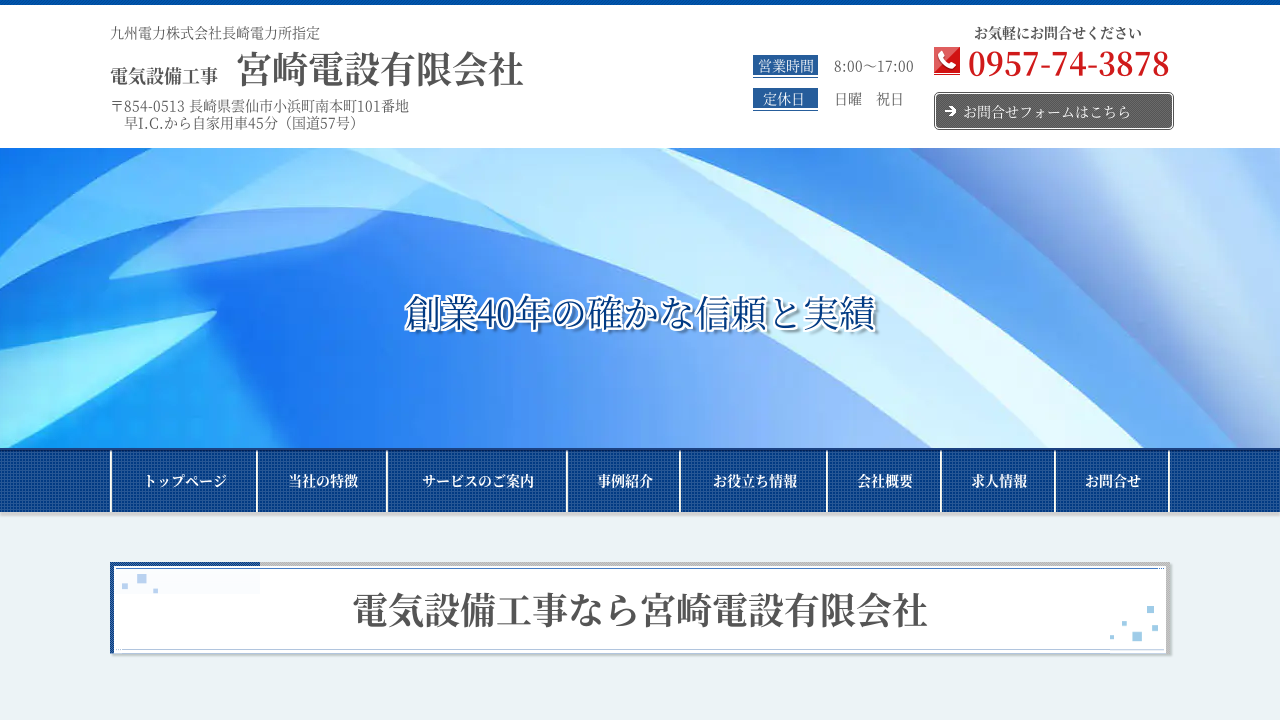Open サービスのご案内 menu item

click(x=478, y=481)
